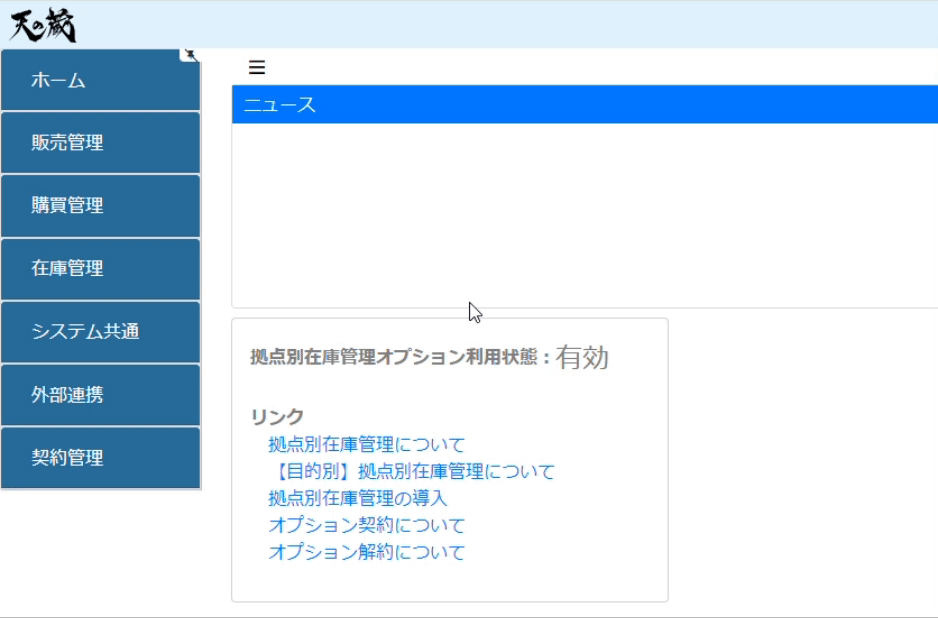Open the 販売管理 menu in the sidebar
938x618 pixels.
[68, 141]
